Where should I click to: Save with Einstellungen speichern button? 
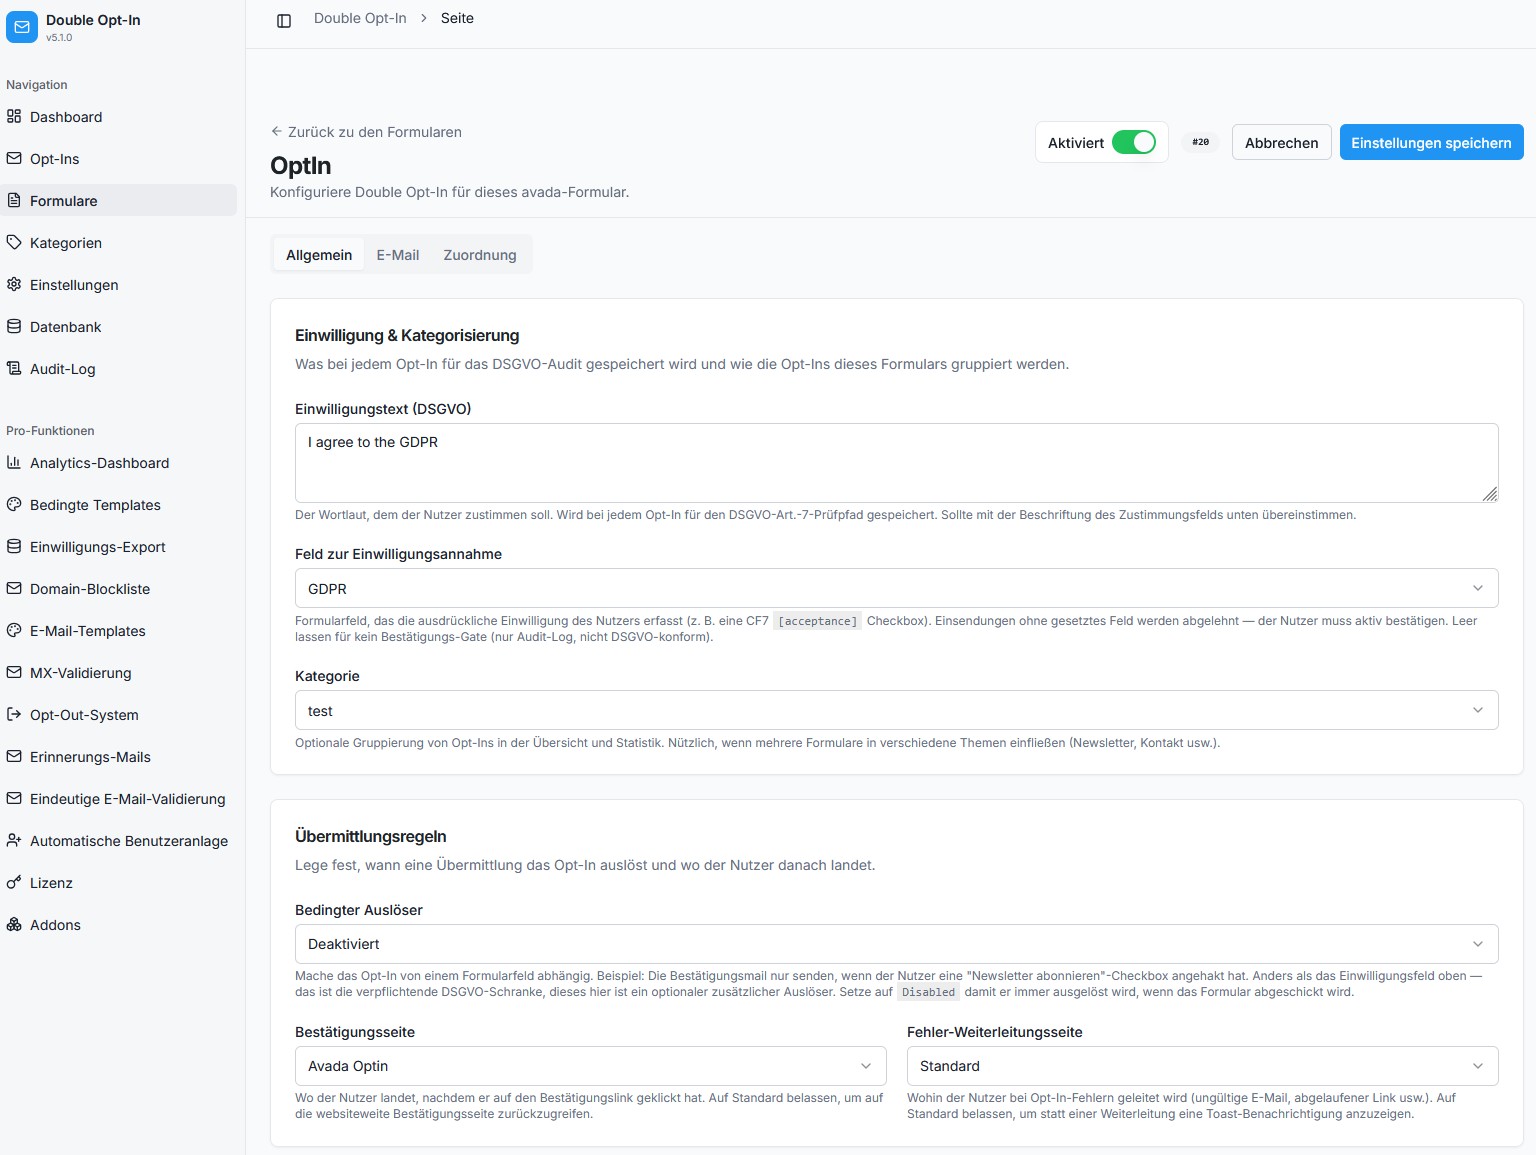1431,142
